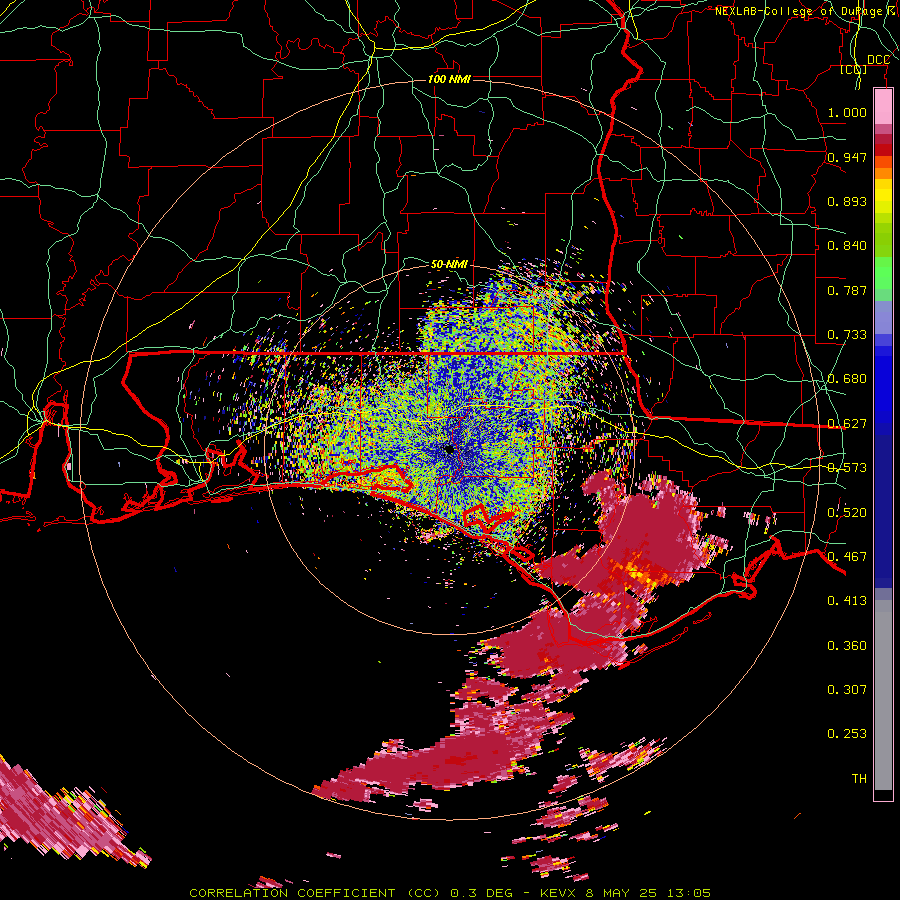Click the 0.573 legend value
This screenshot has height=900, width=900.
(x=847, y=468)
